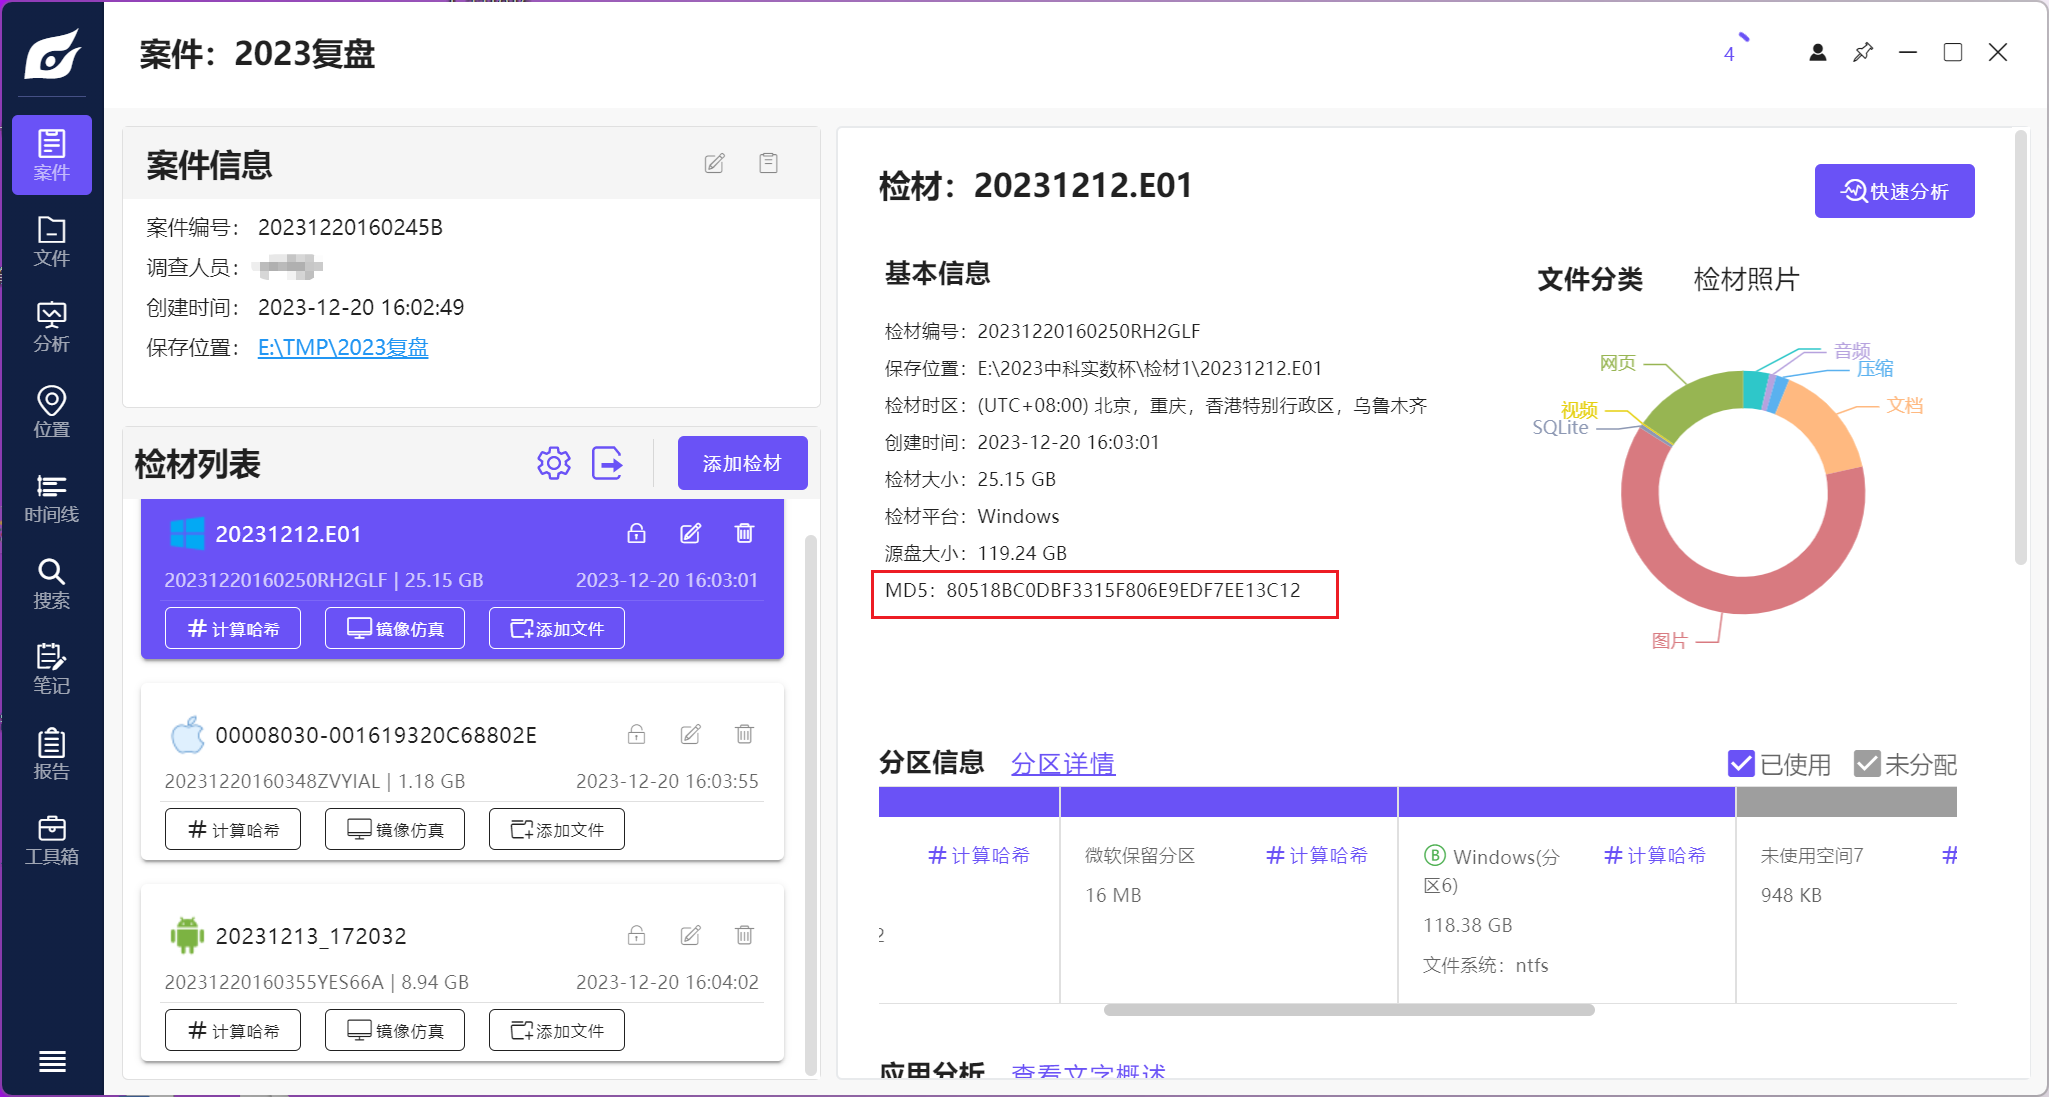
Task: Click the evidence list settings gear icon
Action: pyautogui.click(x=553, y=463)
